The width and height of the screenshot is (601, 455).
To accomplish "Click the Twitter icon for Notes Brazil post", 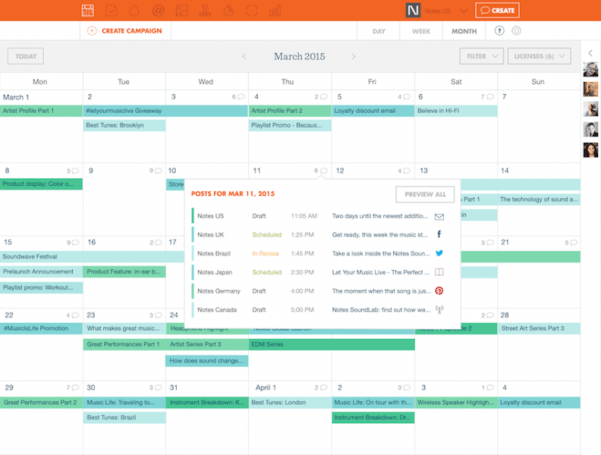I will coord(438,253).
